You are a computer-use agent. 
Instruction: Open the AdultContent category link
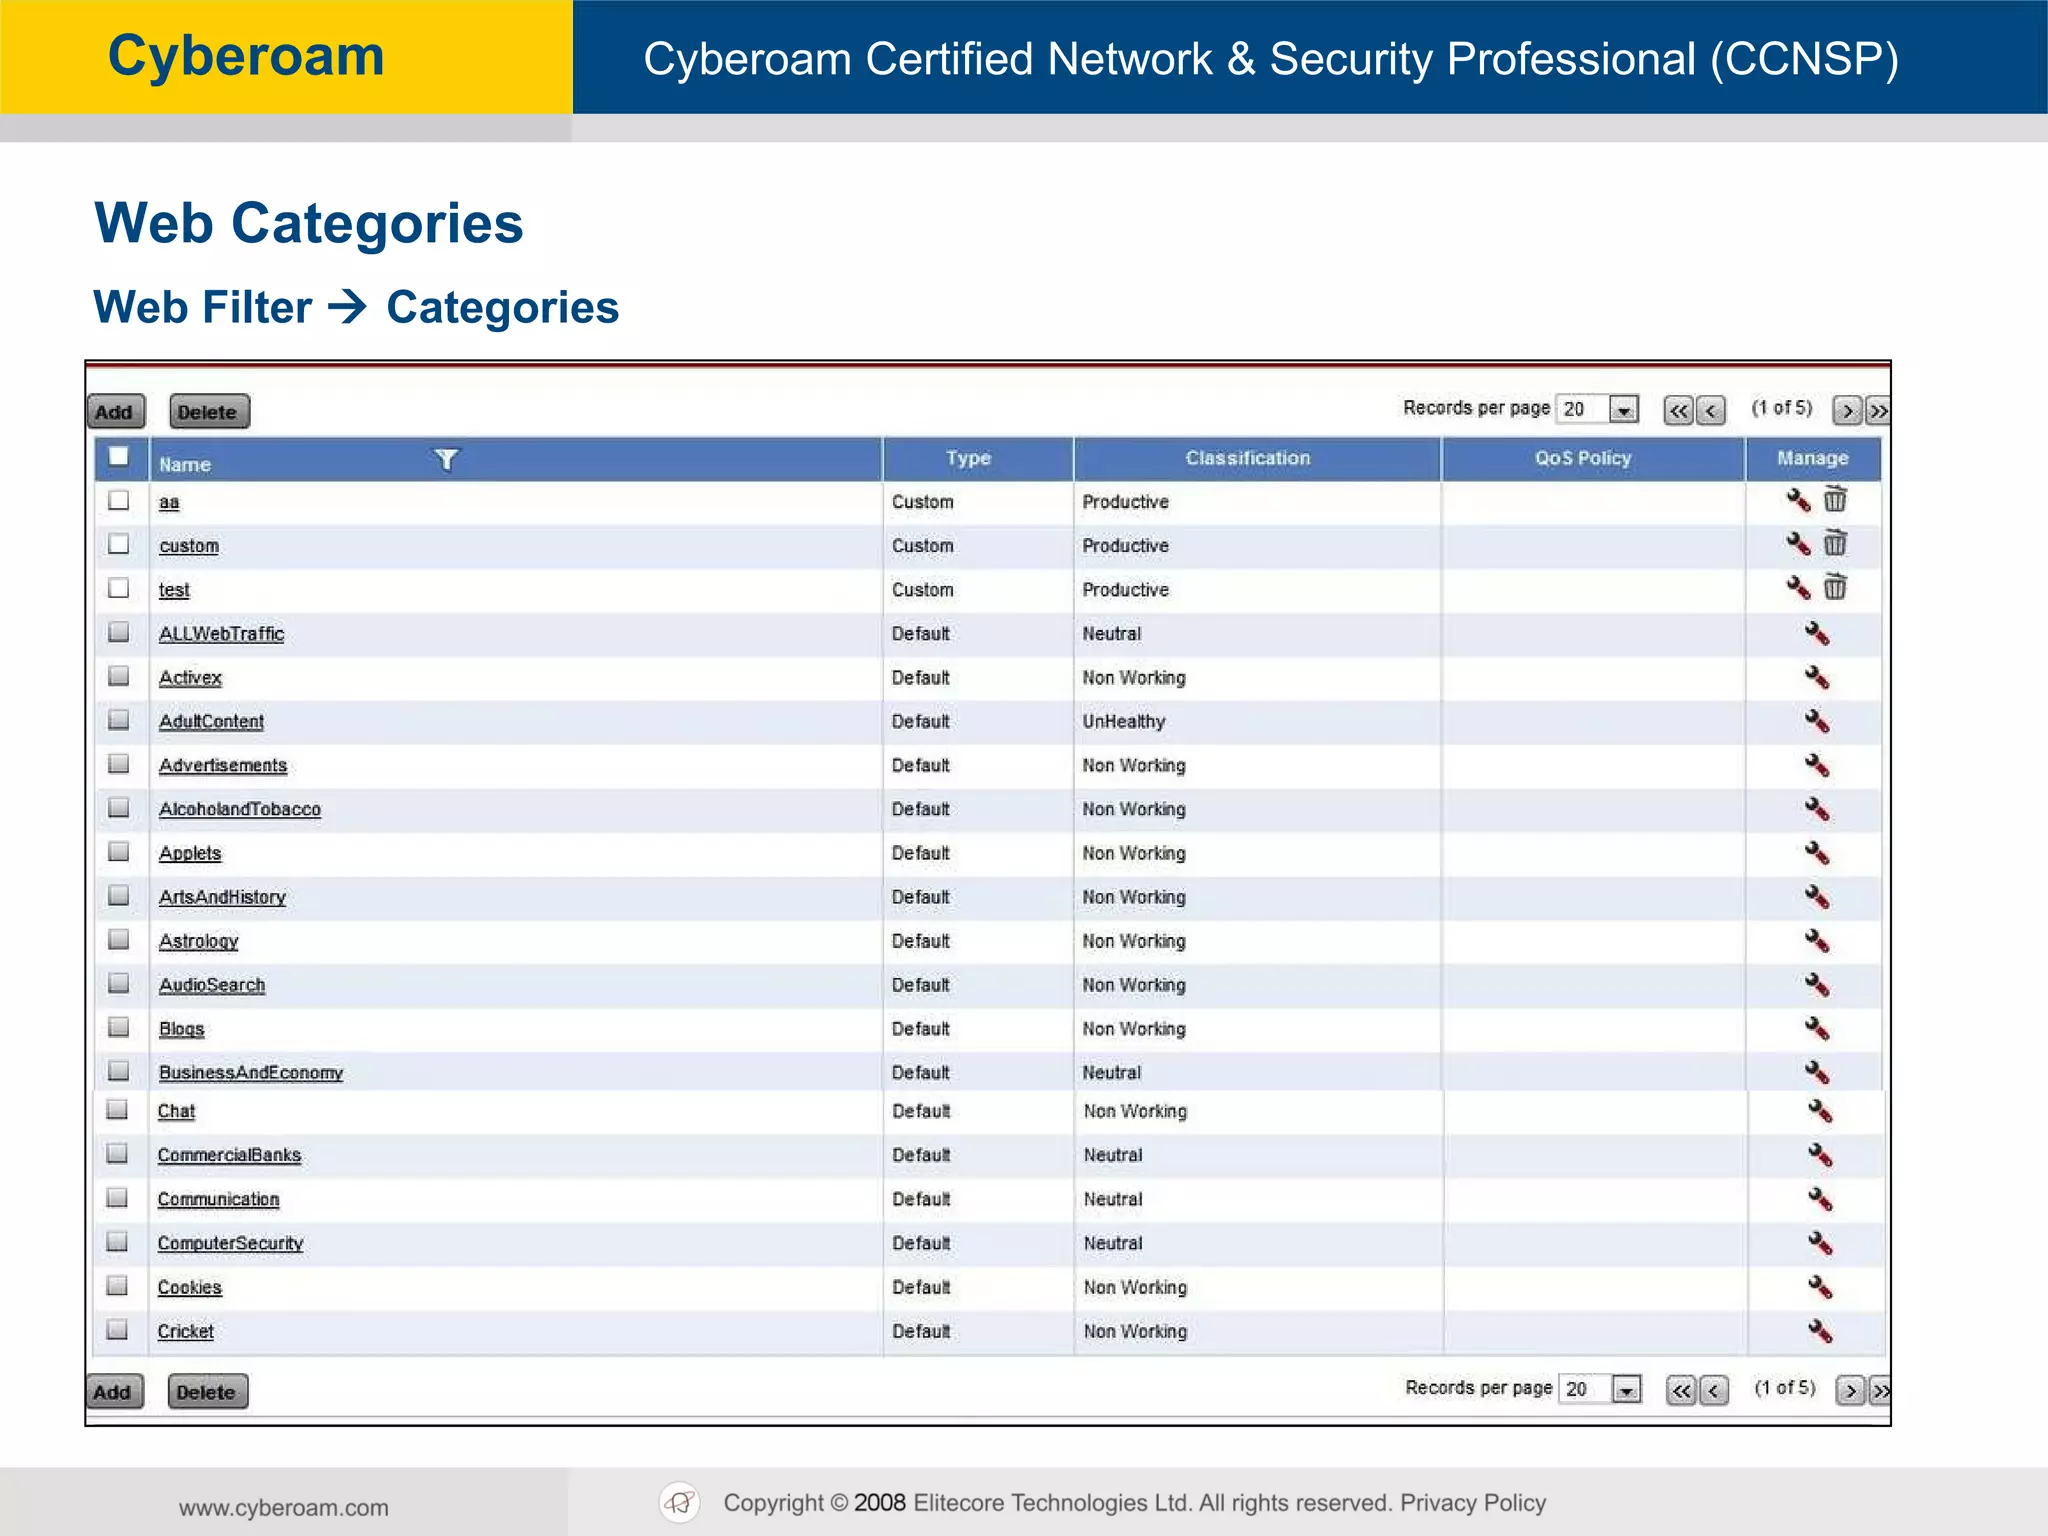point(211,722)
